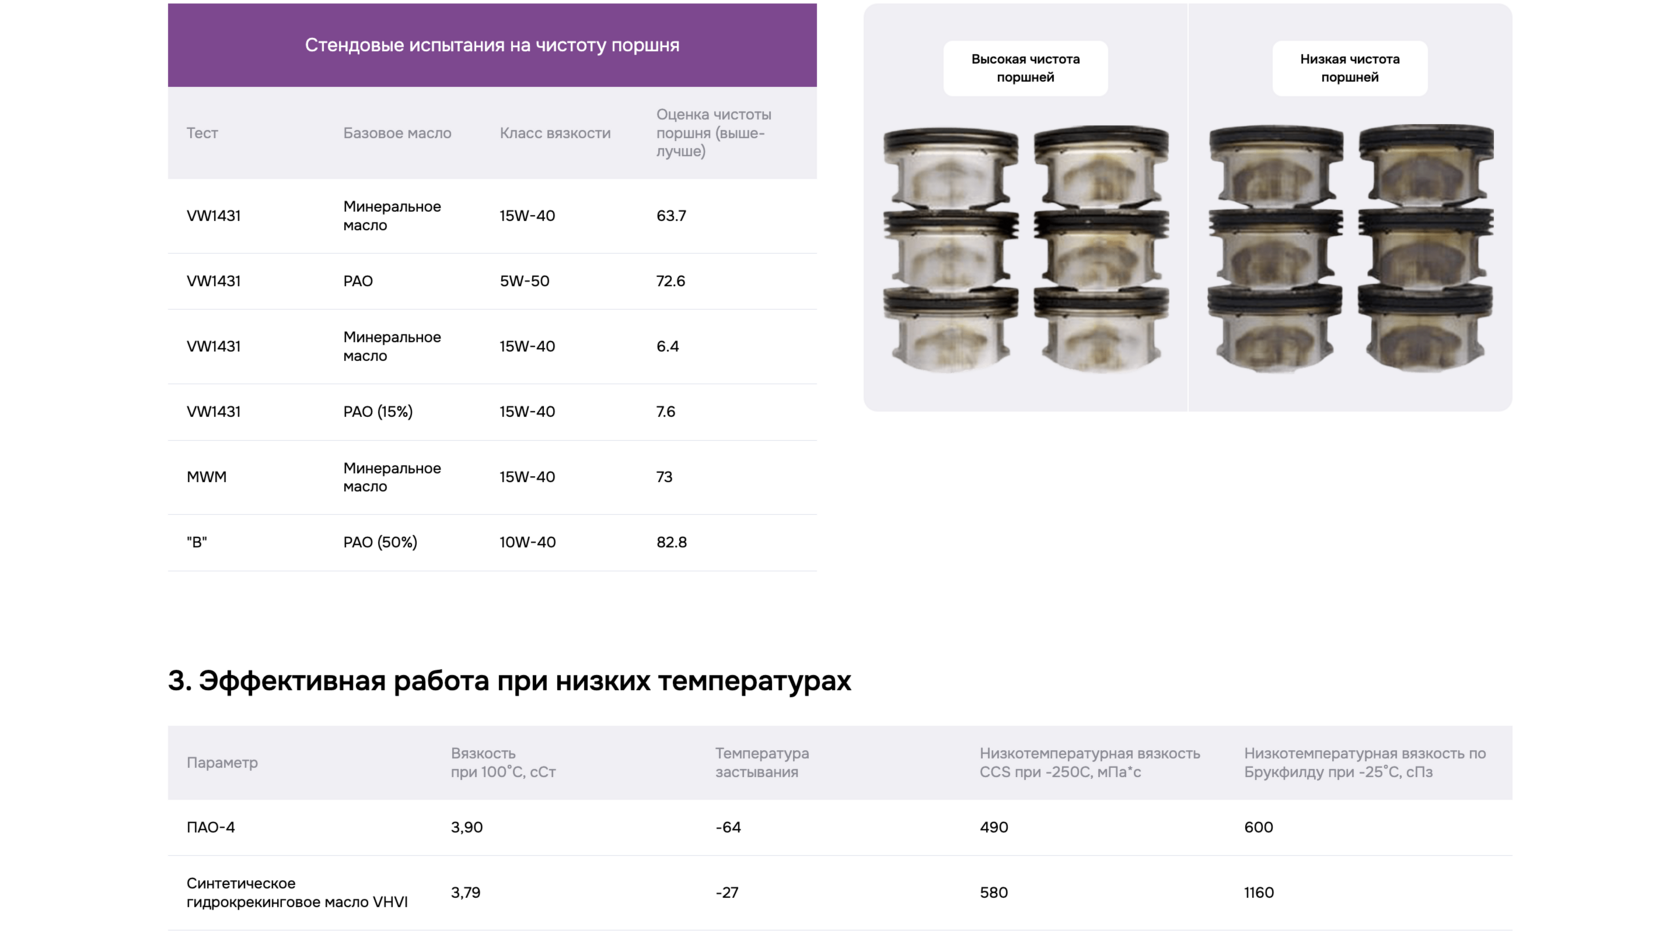This screenshot has height=931, width=1680.
Task: Click the Brookfield viscosity column header
Action: [x=1365, y=763]
